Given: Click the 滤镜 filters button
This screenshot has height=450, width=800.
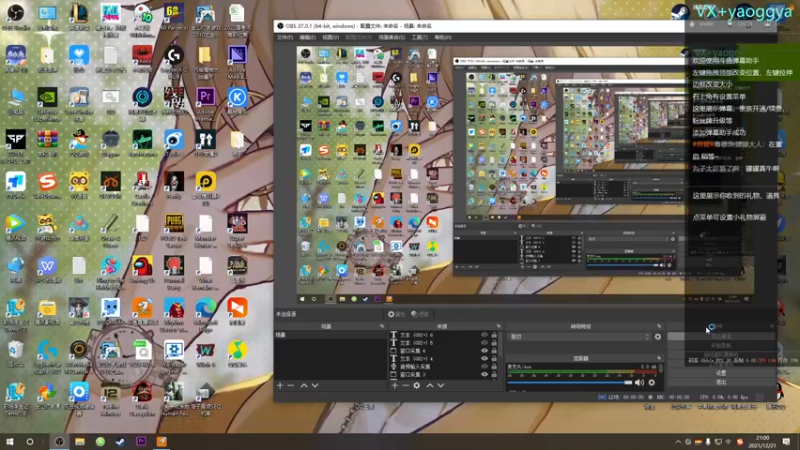Looking at the screenshot, I should point(420,314).
